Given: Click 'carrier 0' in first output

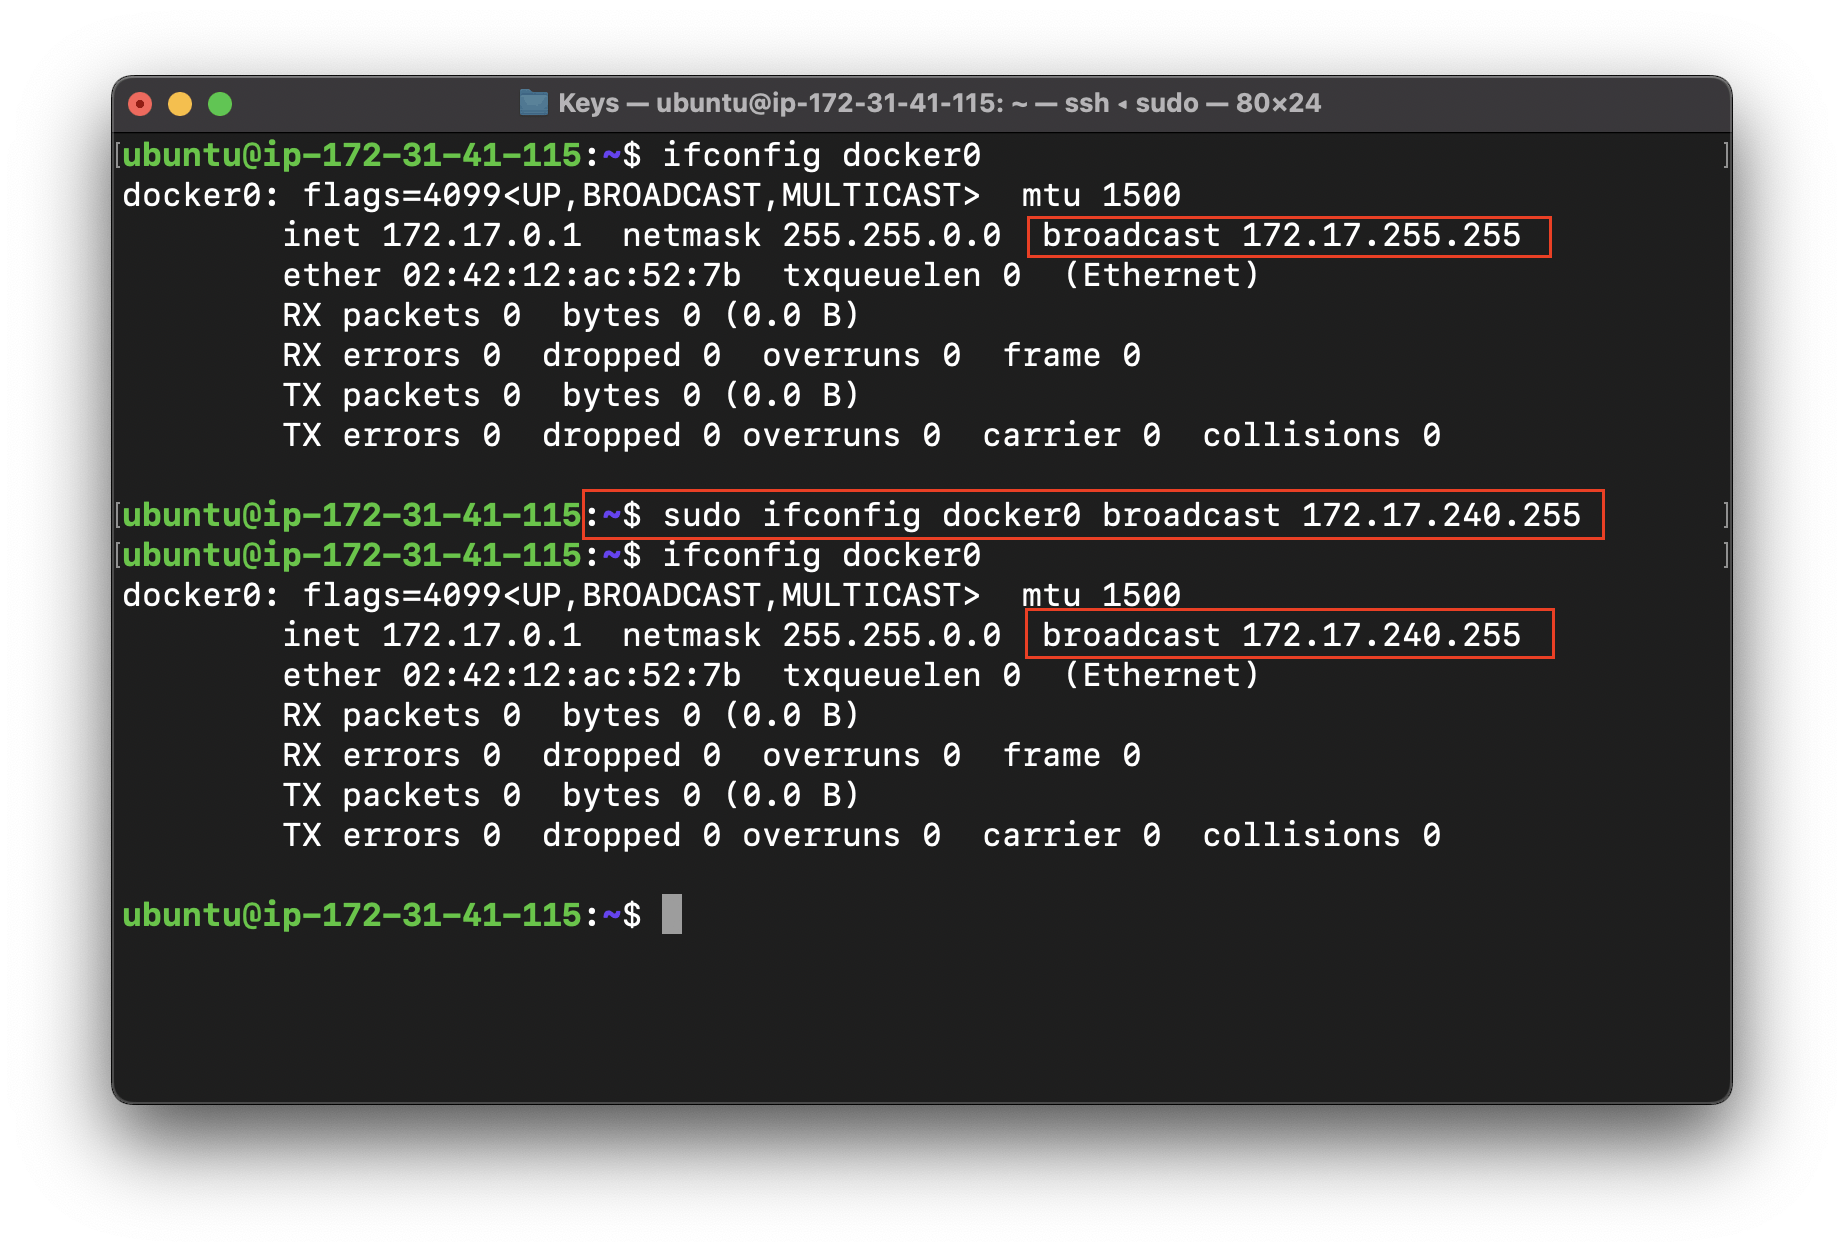Looking at the screenshot, I should (x=1071, y=436).
